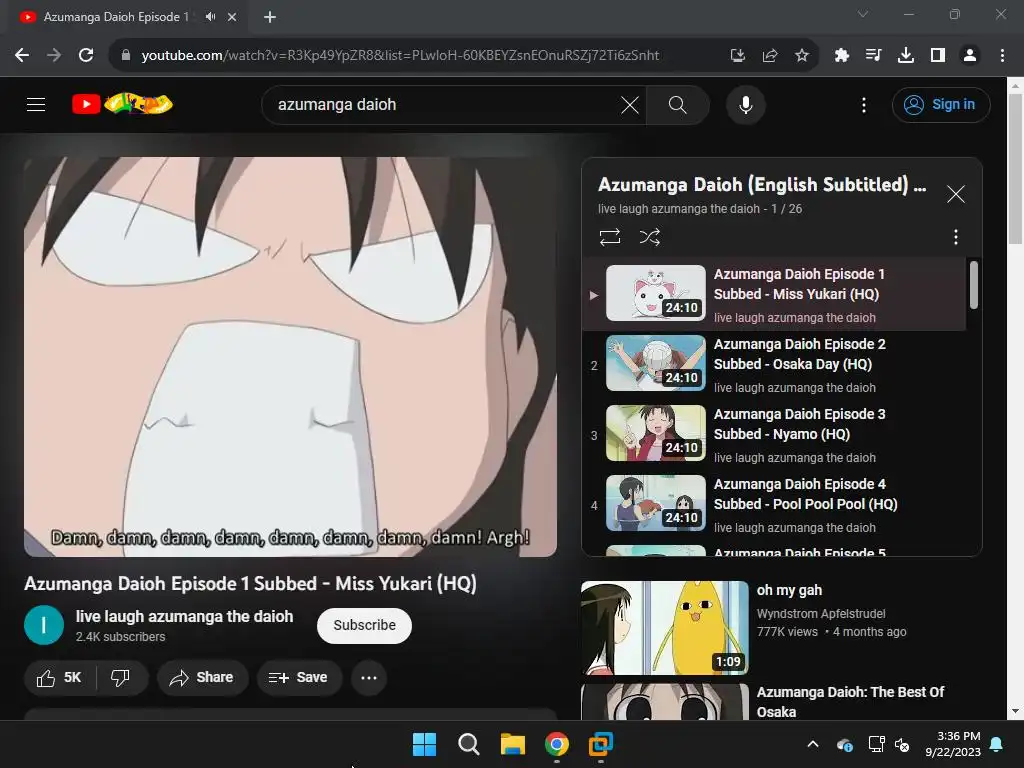
Task: Toggle shuffle playlist
Action: point(649,236)
